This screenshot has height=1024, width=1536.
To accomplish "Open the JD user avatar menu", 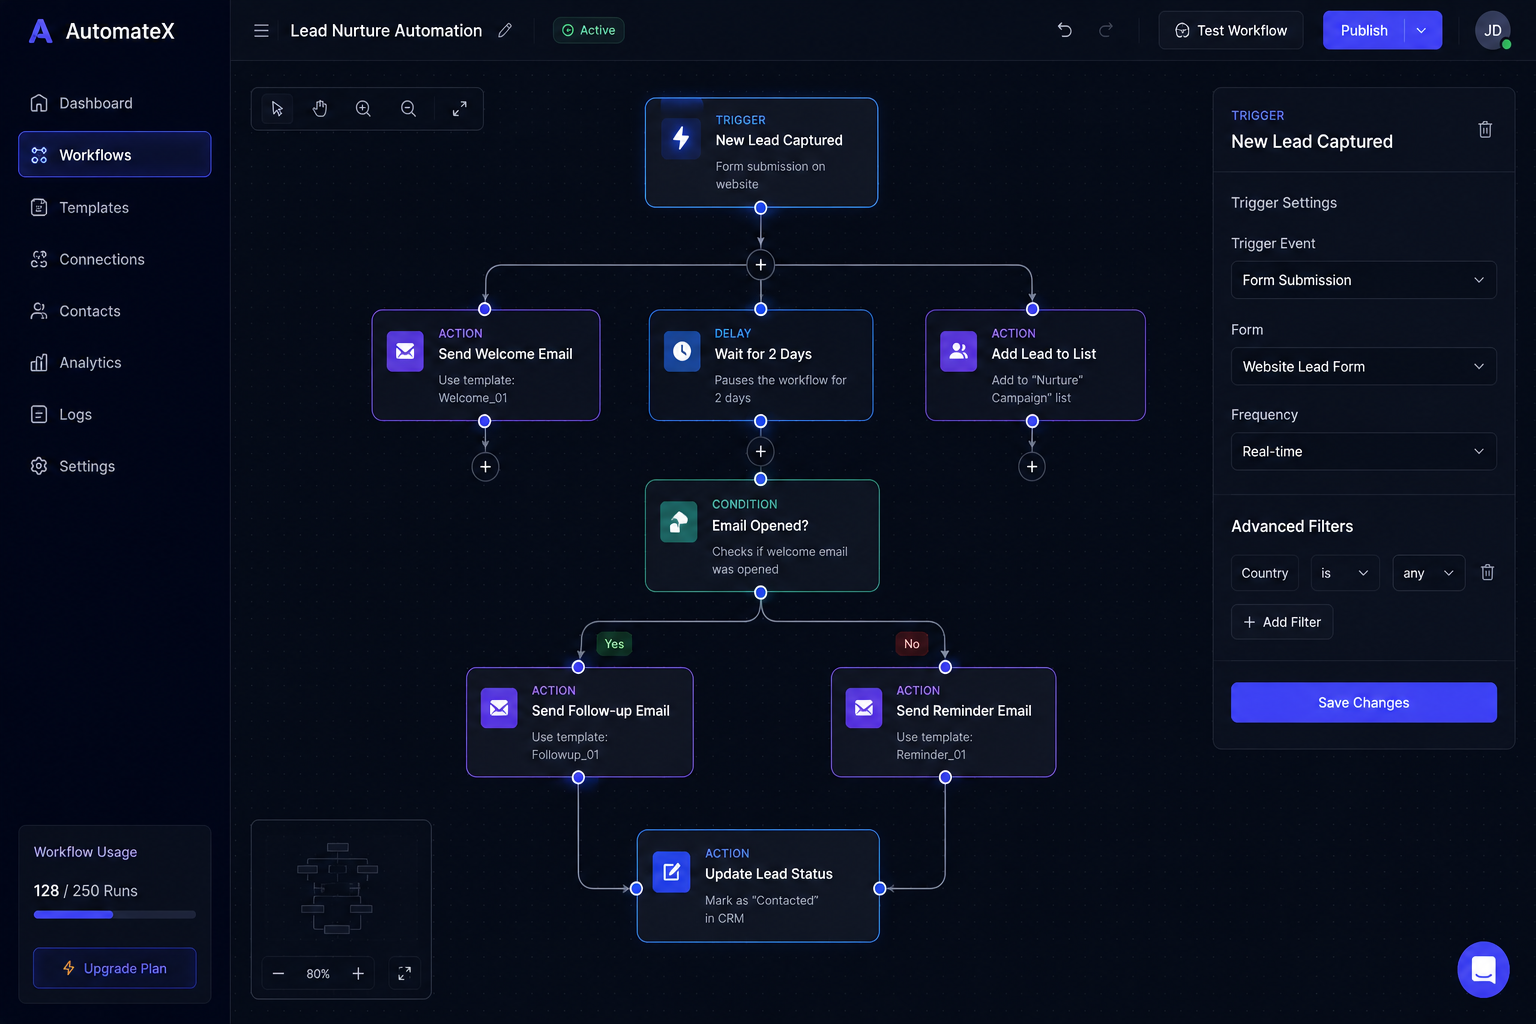I will pos(1492,30).
